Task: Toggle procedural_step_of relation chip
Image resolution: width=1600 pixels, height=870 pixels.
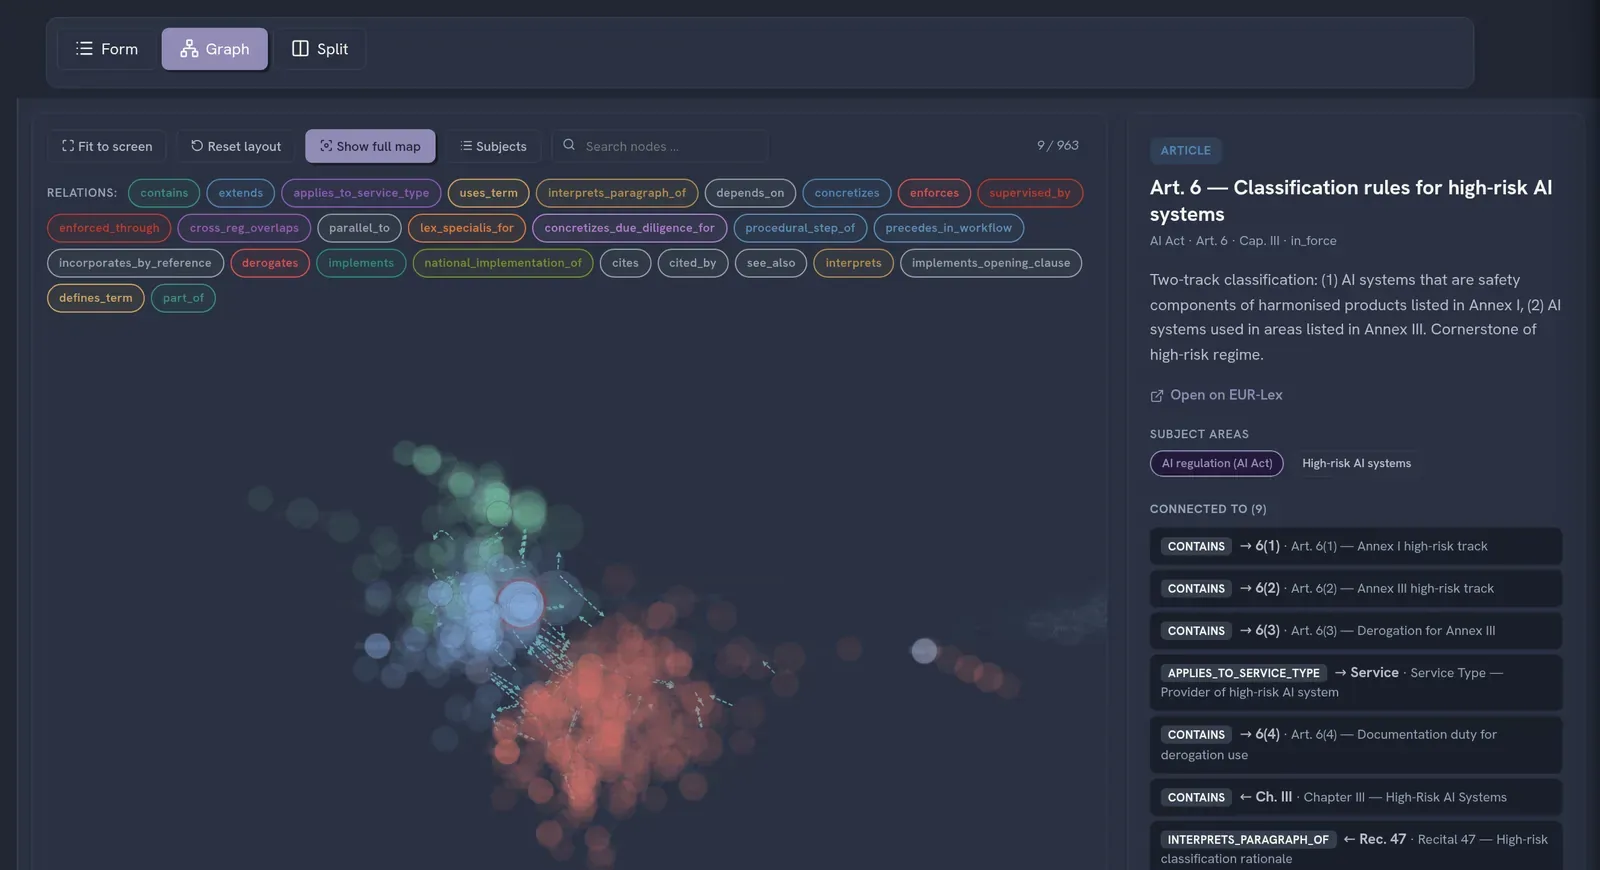Action: 800,228
